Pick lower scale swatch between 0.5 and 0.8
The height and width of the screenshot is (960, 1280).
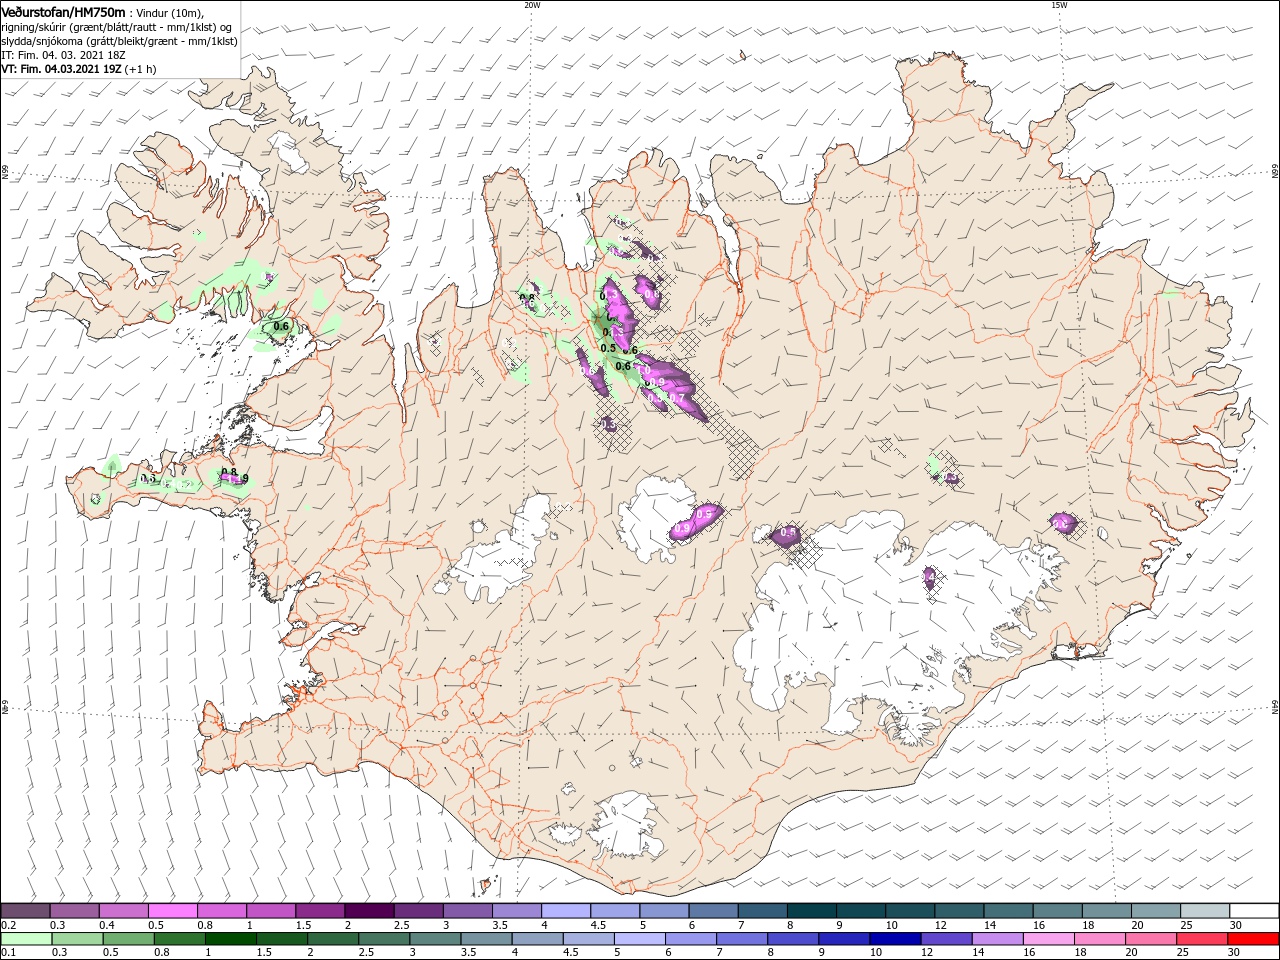point(128,939)
